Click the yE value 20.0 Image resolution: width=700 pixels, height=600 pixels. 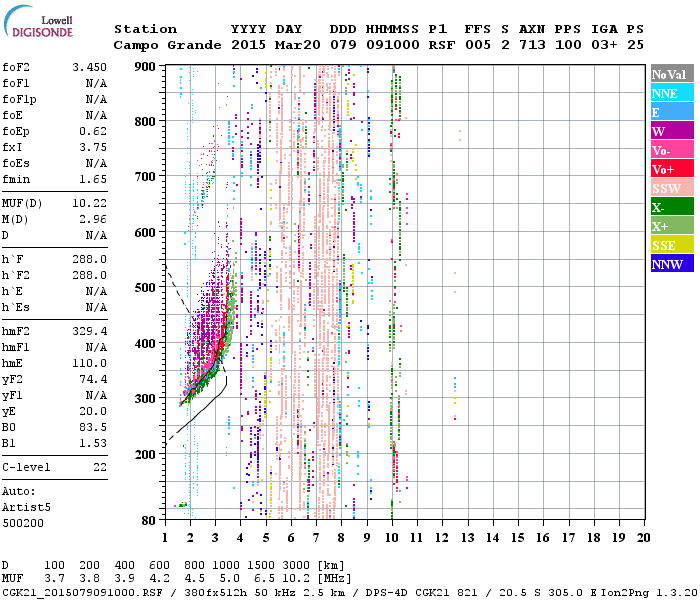coord(93,412)
